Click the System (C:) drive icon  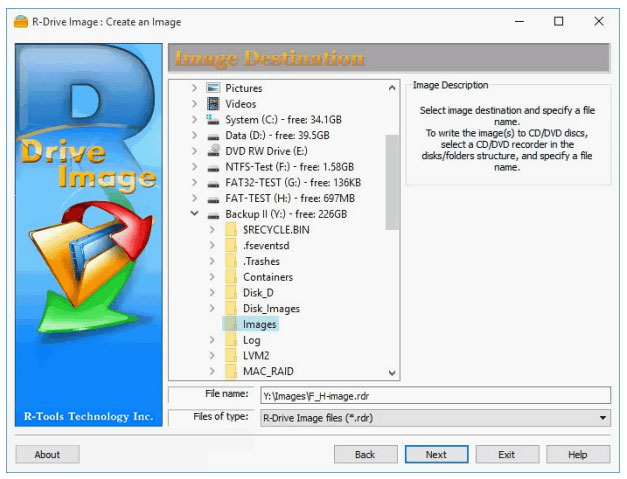pos(213,119)
